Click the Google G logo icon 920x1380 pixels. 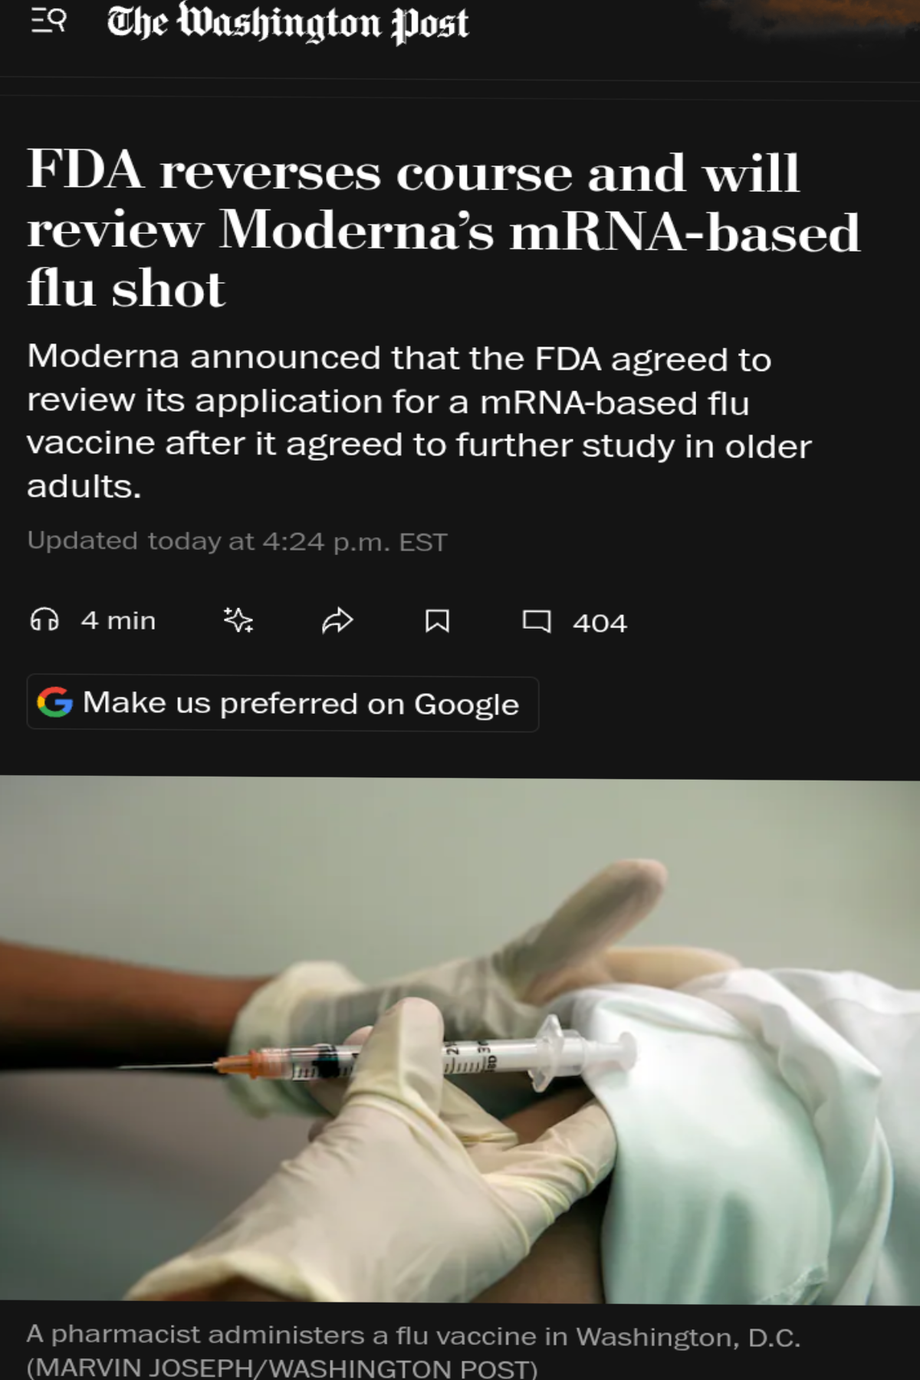(55, 703)
